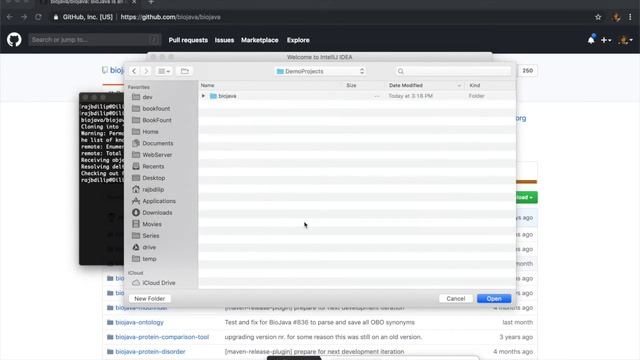Open commit message about OBO synonyms
Image resolution: width=640 pixels, height=360 pixels.
320,322
